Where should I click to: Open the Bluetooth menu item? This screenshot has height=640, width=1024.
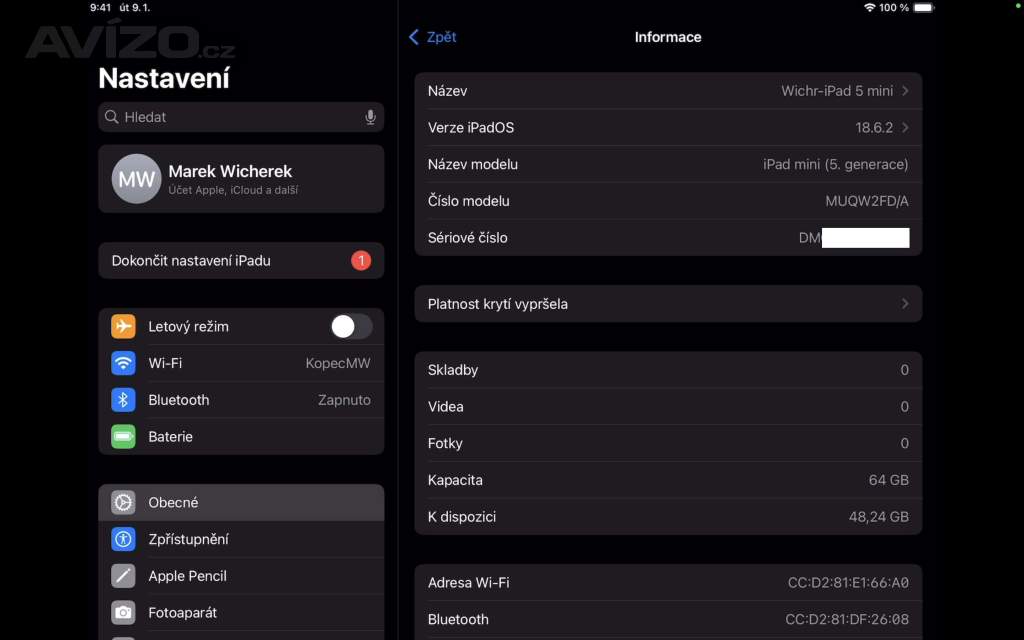coord(241,400)
